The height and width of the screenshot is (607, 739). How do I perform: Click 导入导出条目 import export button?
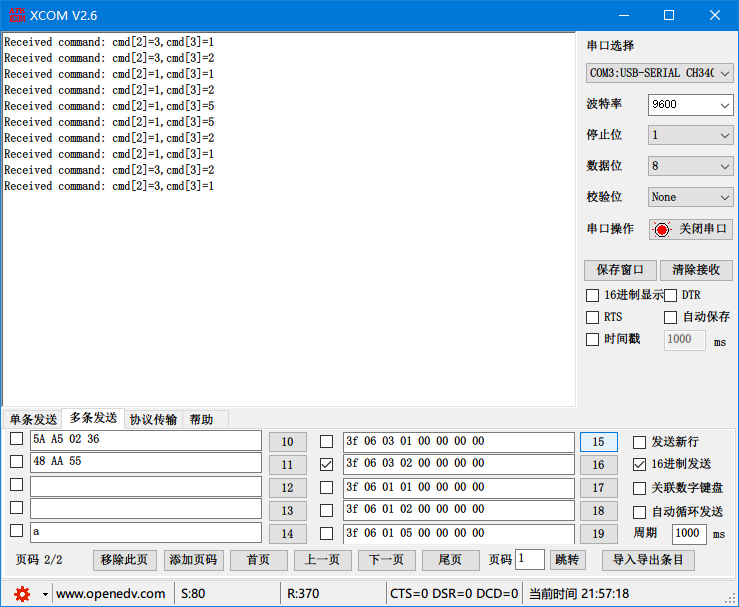tap(648, 560)
